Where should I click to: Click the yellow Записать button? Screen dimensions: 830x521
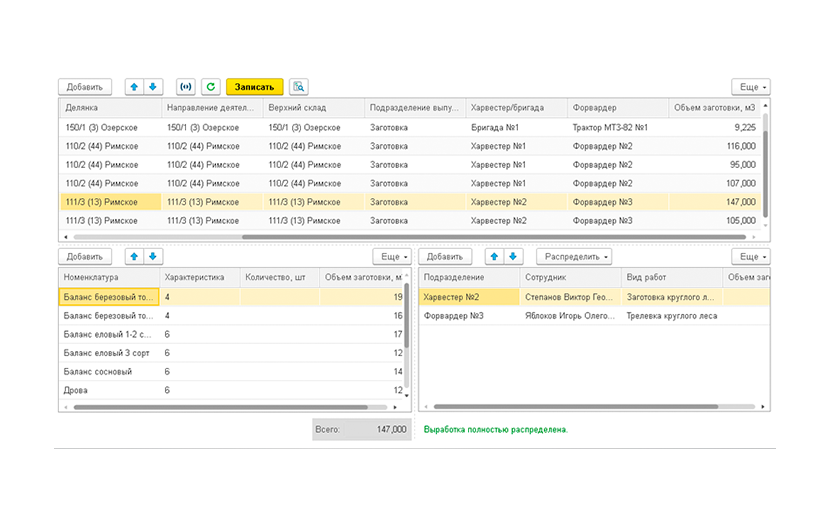255,87
